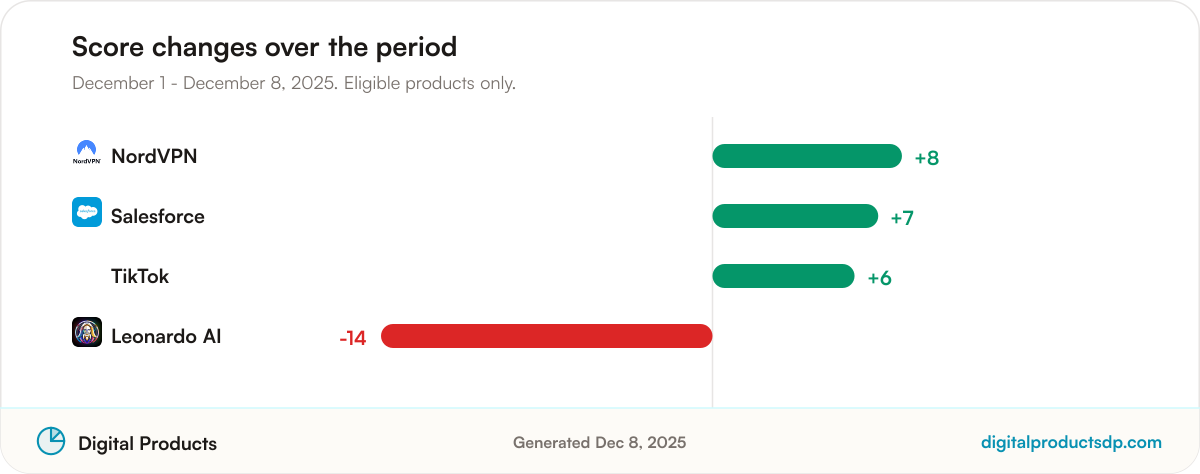Select the Salesforce green bar
The height and width of the screenshot is (474, 1200).
pos(795,216)
